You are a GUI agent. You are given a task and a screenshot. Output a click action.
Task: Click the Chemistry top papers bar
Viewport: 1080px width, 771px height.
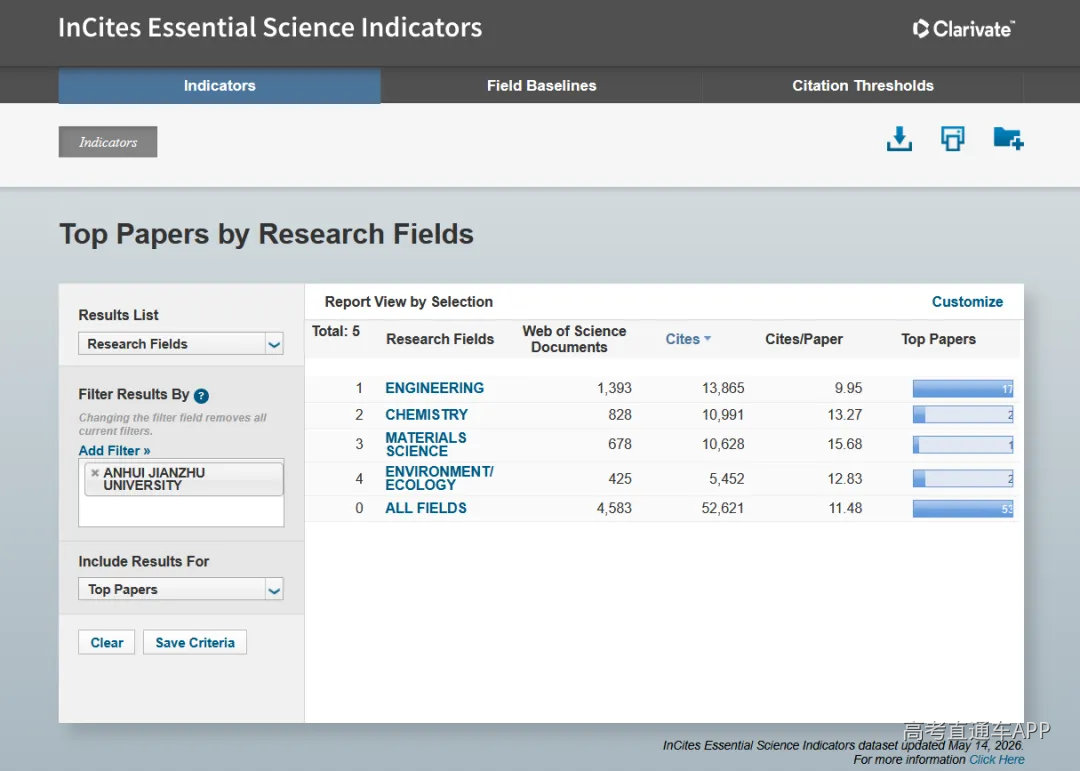[963, 415]
